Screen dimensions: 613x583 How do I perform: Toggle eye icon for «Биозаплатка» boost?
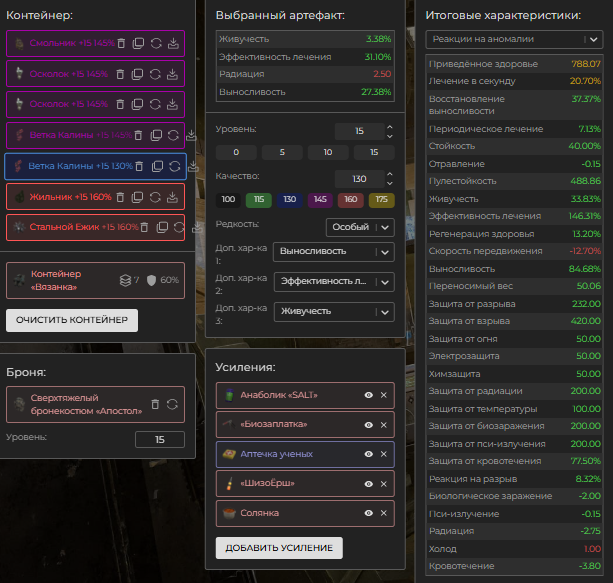click(368, 425)
